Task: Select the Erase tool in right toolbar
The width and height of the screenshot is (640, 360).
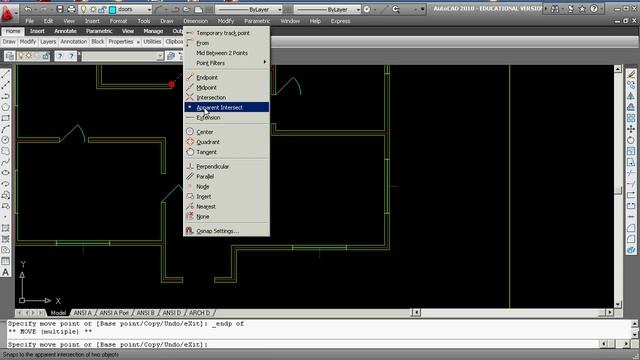Action: pos(631,74)
